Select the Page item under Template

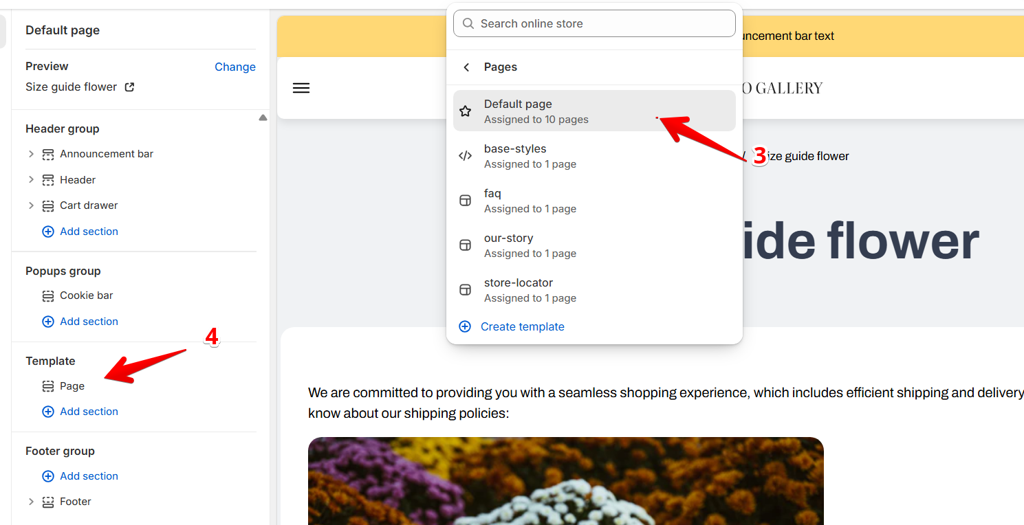point(72,387)
